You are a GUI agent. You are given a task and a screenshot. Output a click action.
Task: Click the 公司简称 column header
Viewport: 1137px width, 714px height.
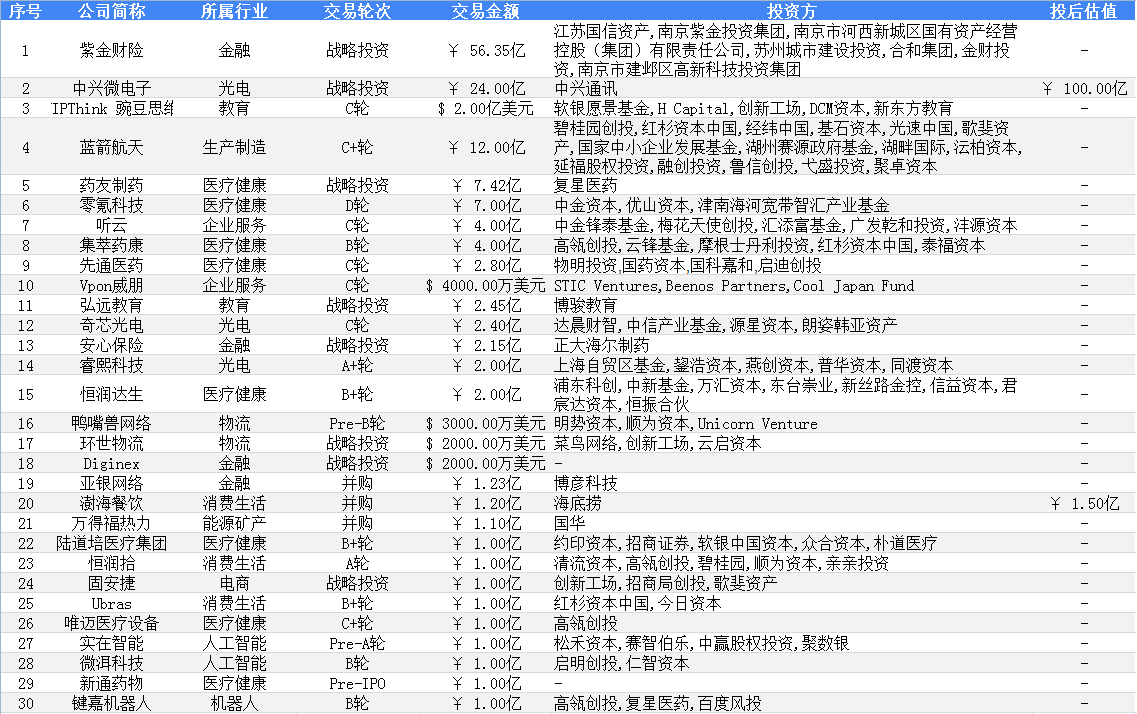[112, 11]
